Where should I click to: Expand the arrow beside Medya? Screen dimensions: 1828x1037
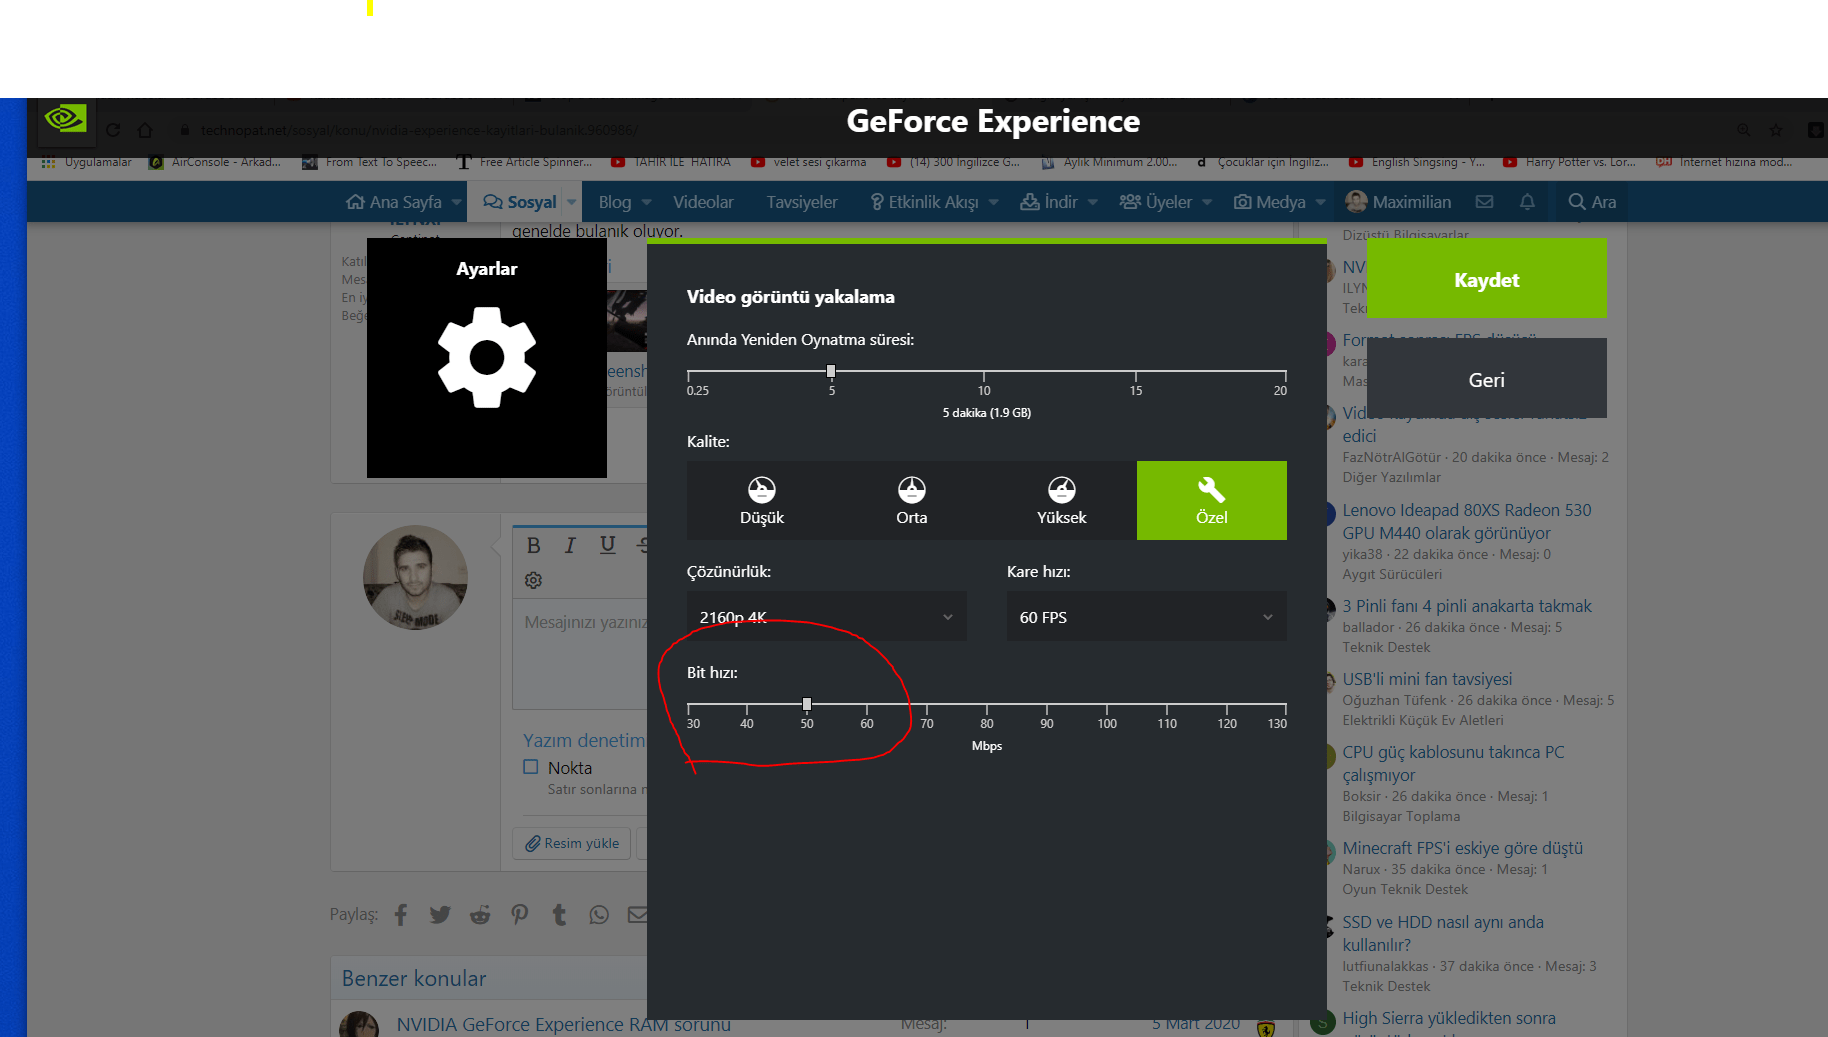[1321, 202]
